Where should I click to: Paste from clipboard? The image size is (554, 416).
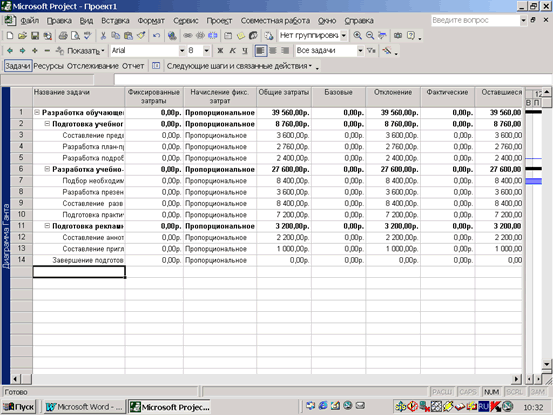[x=128, y=36]
